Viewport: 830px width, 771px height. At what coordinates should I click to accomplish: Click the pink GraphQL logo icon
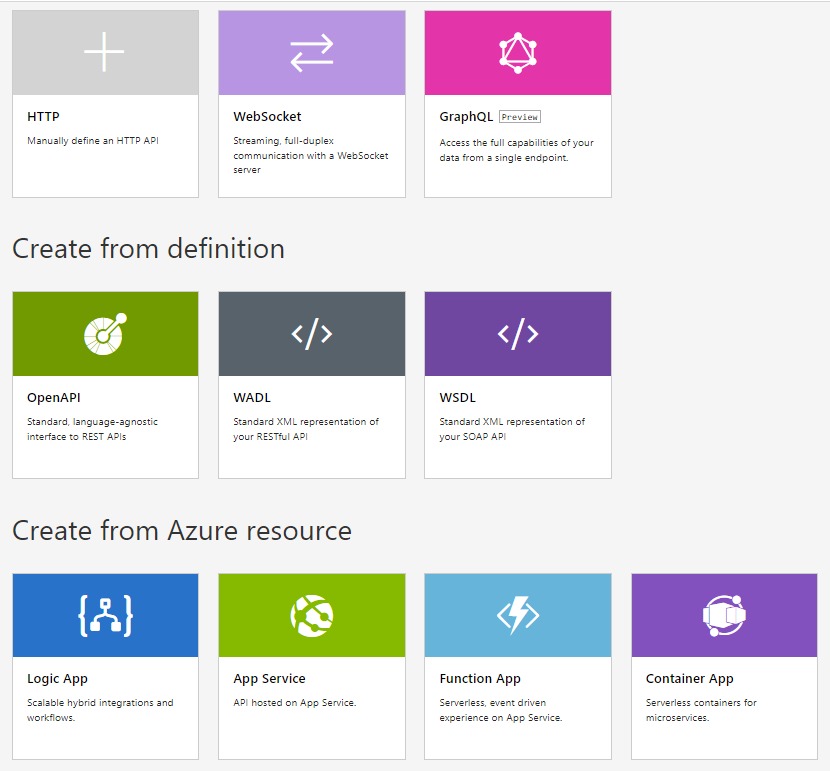click(517, 53)
